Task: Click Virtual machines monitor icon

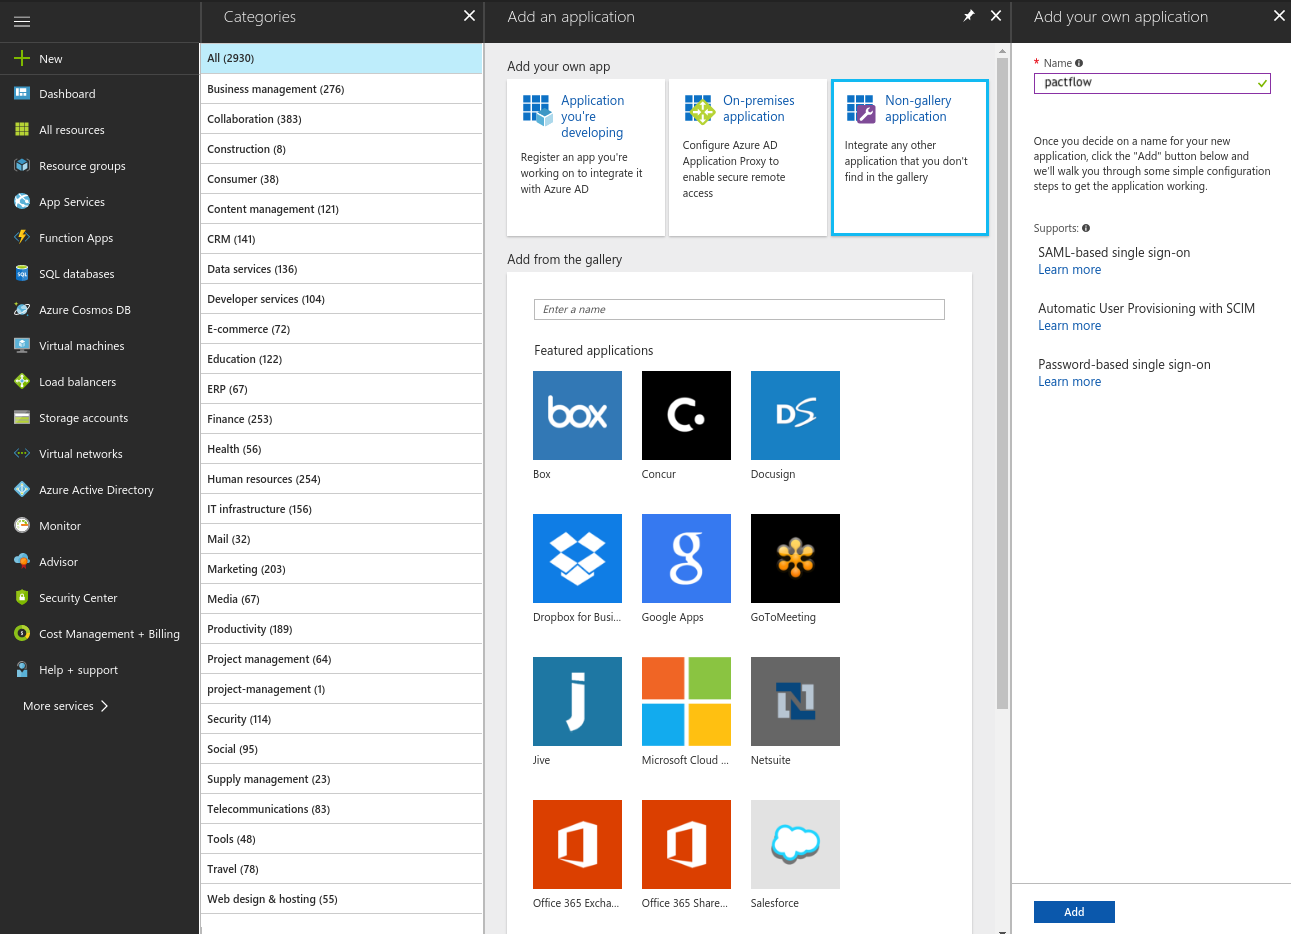Action: [22, 345]
